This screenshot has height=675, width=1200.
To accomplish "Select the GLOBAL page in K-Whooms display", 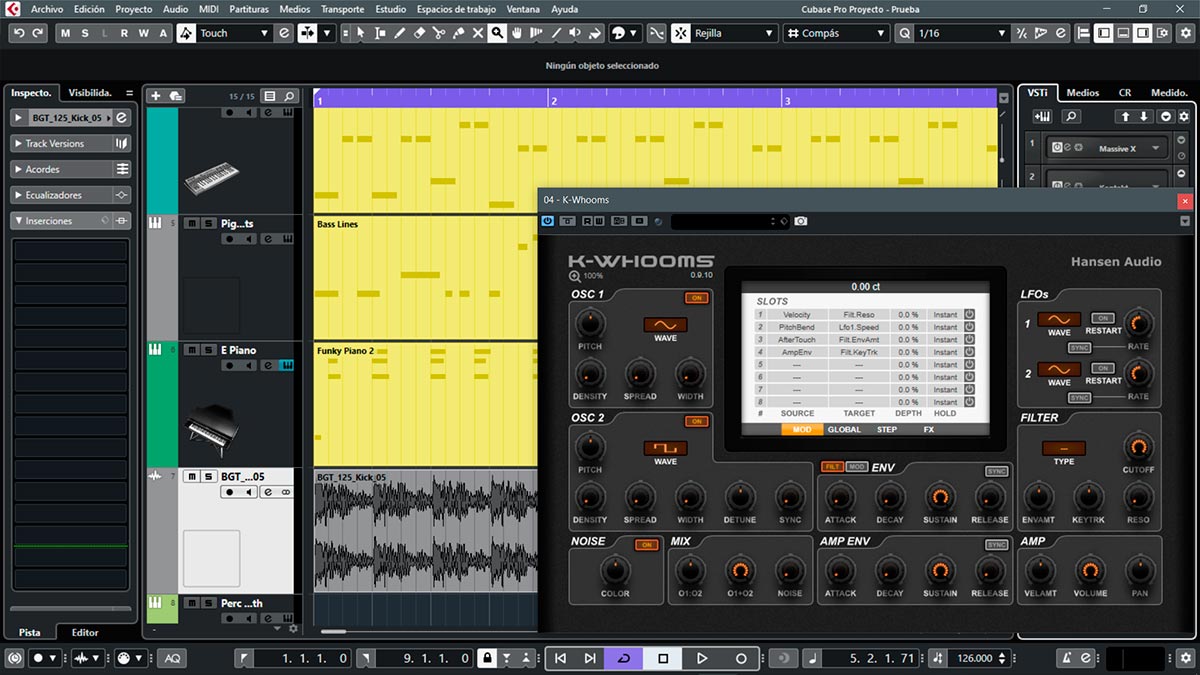I will click(844, 429).
